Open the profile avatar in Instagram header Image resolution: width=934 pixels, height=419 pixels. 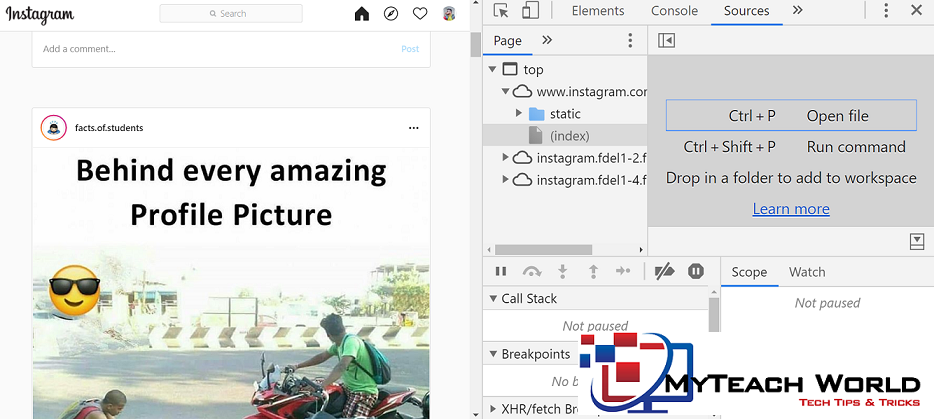(x=449, y=14)
